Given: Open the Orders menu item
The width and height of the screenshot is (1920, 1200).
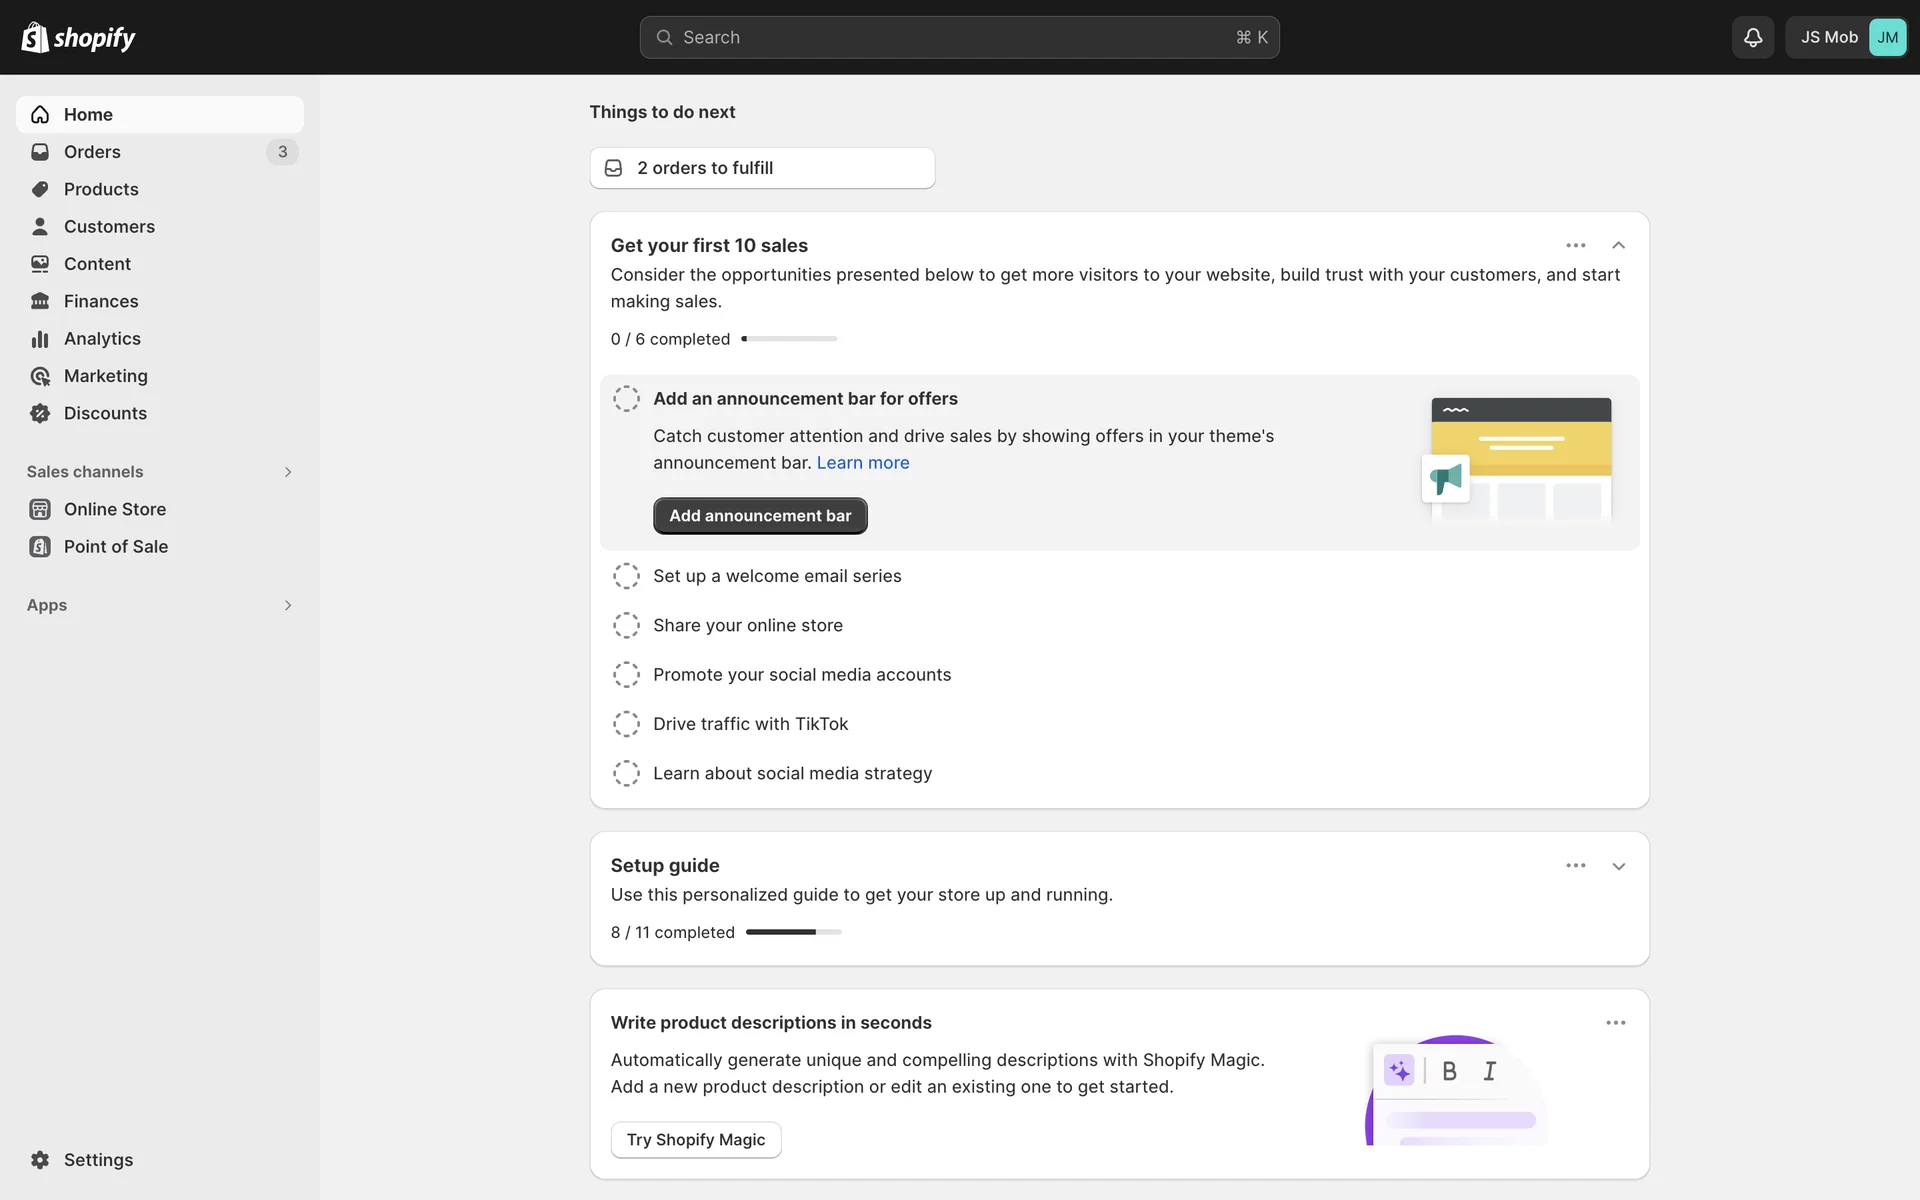Looking at the screenshot, I should pos(92,152).
